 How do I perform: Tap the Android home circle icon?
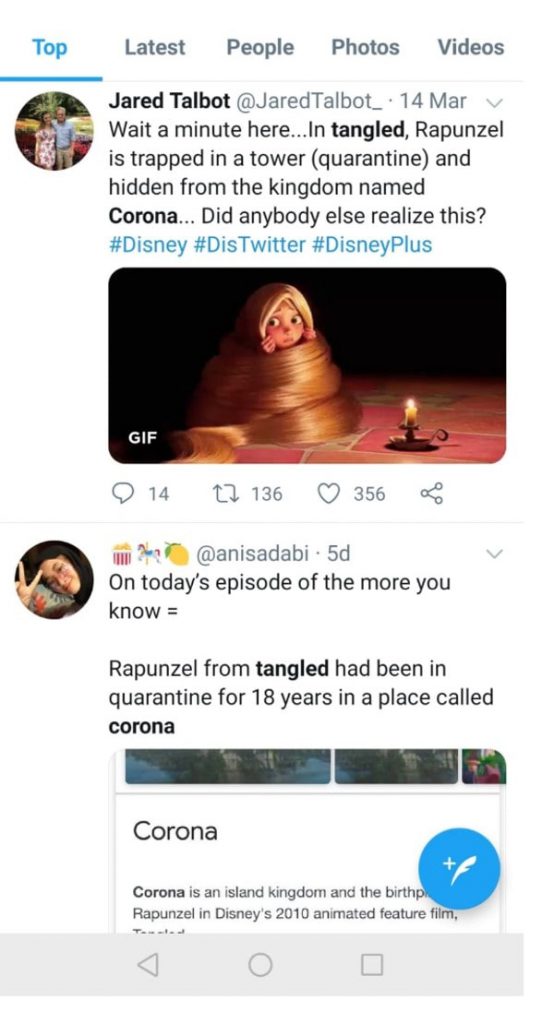pos(261,964)
